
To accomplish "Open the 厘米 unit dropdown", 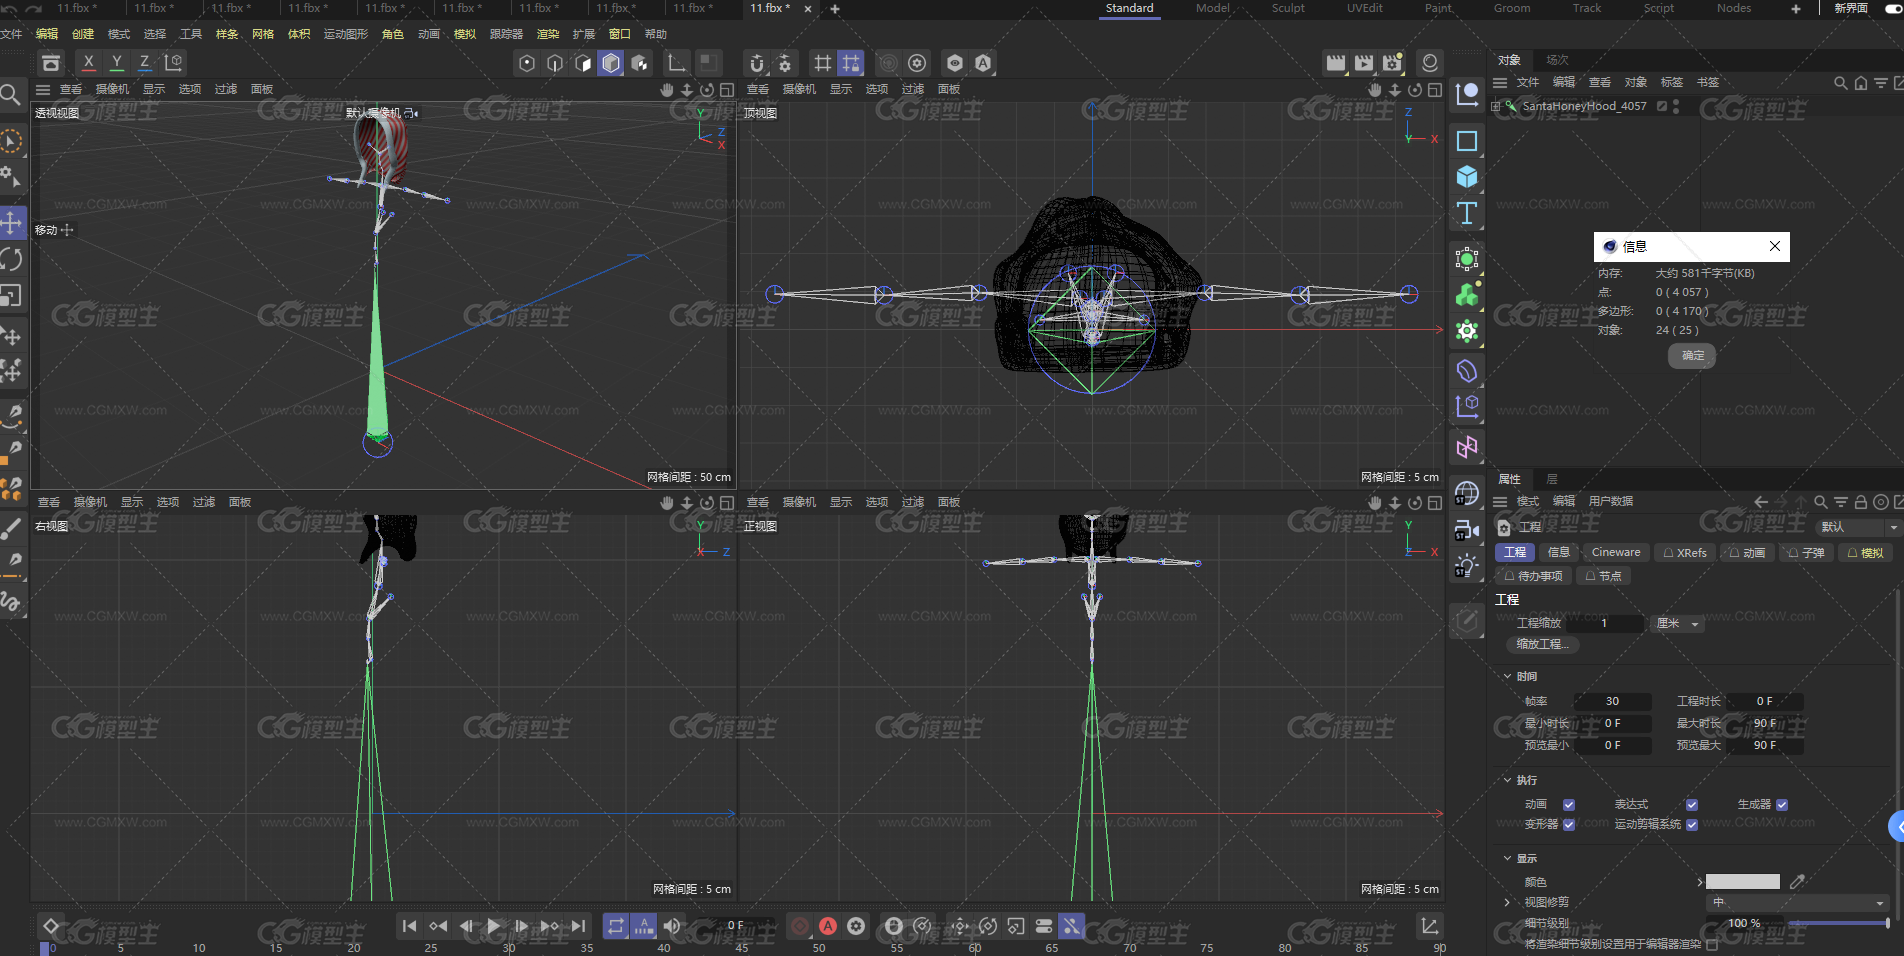I will pos(1677,623).
